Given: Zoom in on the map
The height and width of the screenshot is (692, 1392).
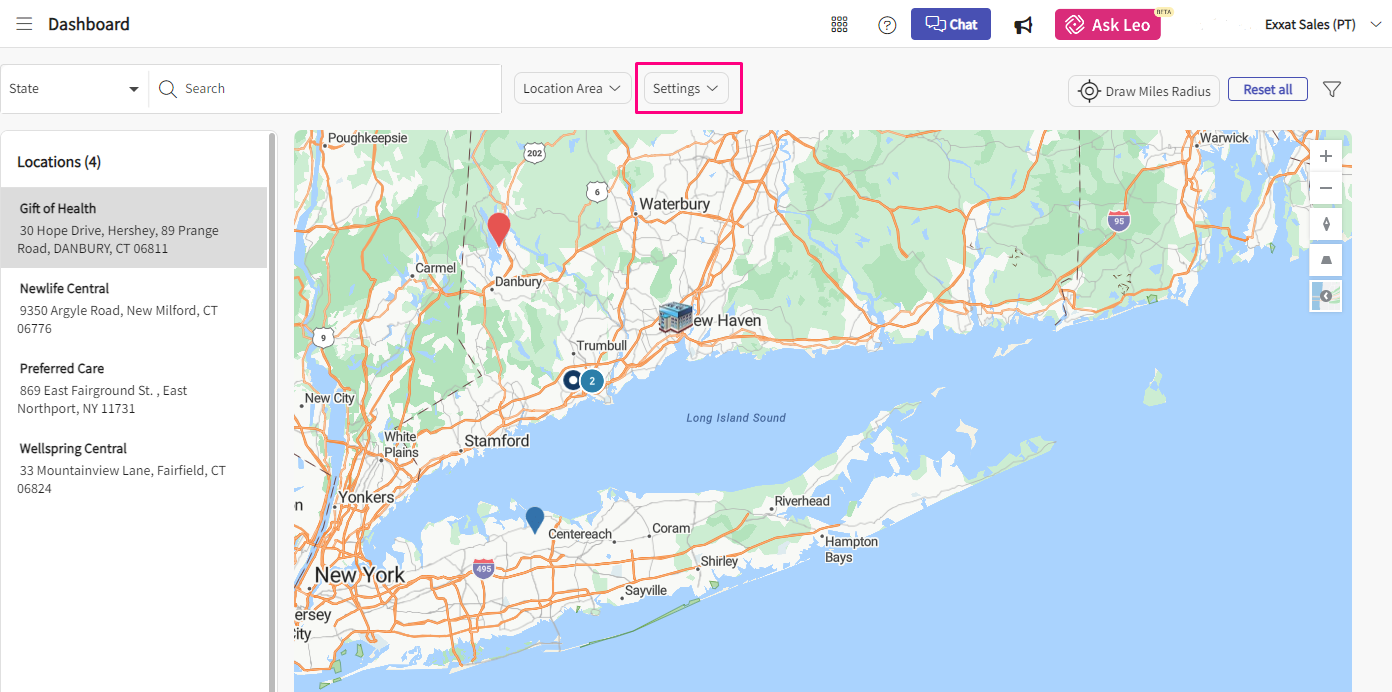Looking at the screenshot, I should click(1326, 156).
